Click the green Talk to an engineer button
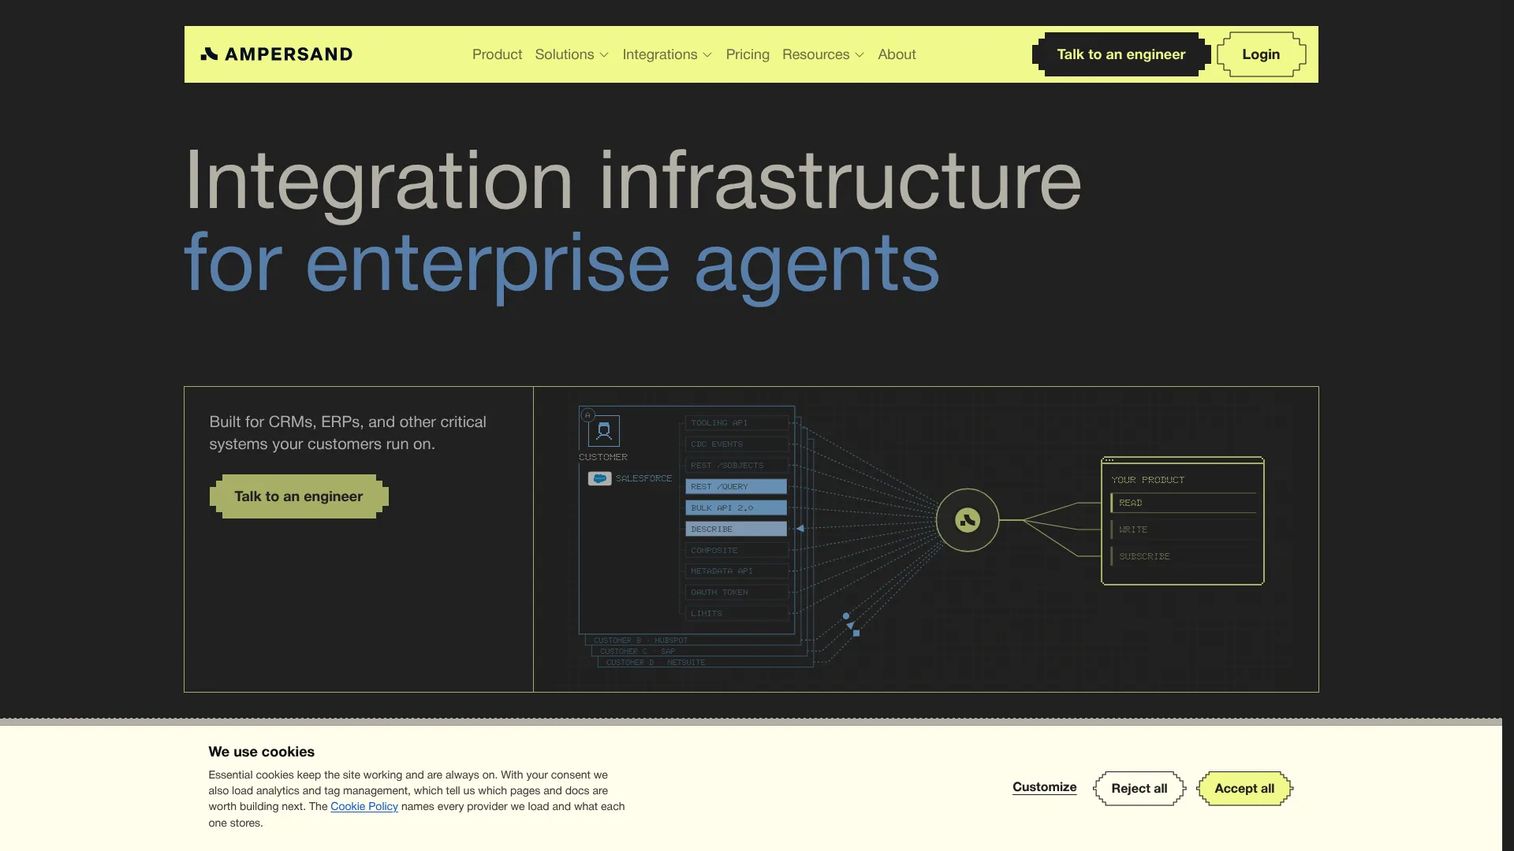Viewport: 1514px width, 851px height. click(299, 496)
